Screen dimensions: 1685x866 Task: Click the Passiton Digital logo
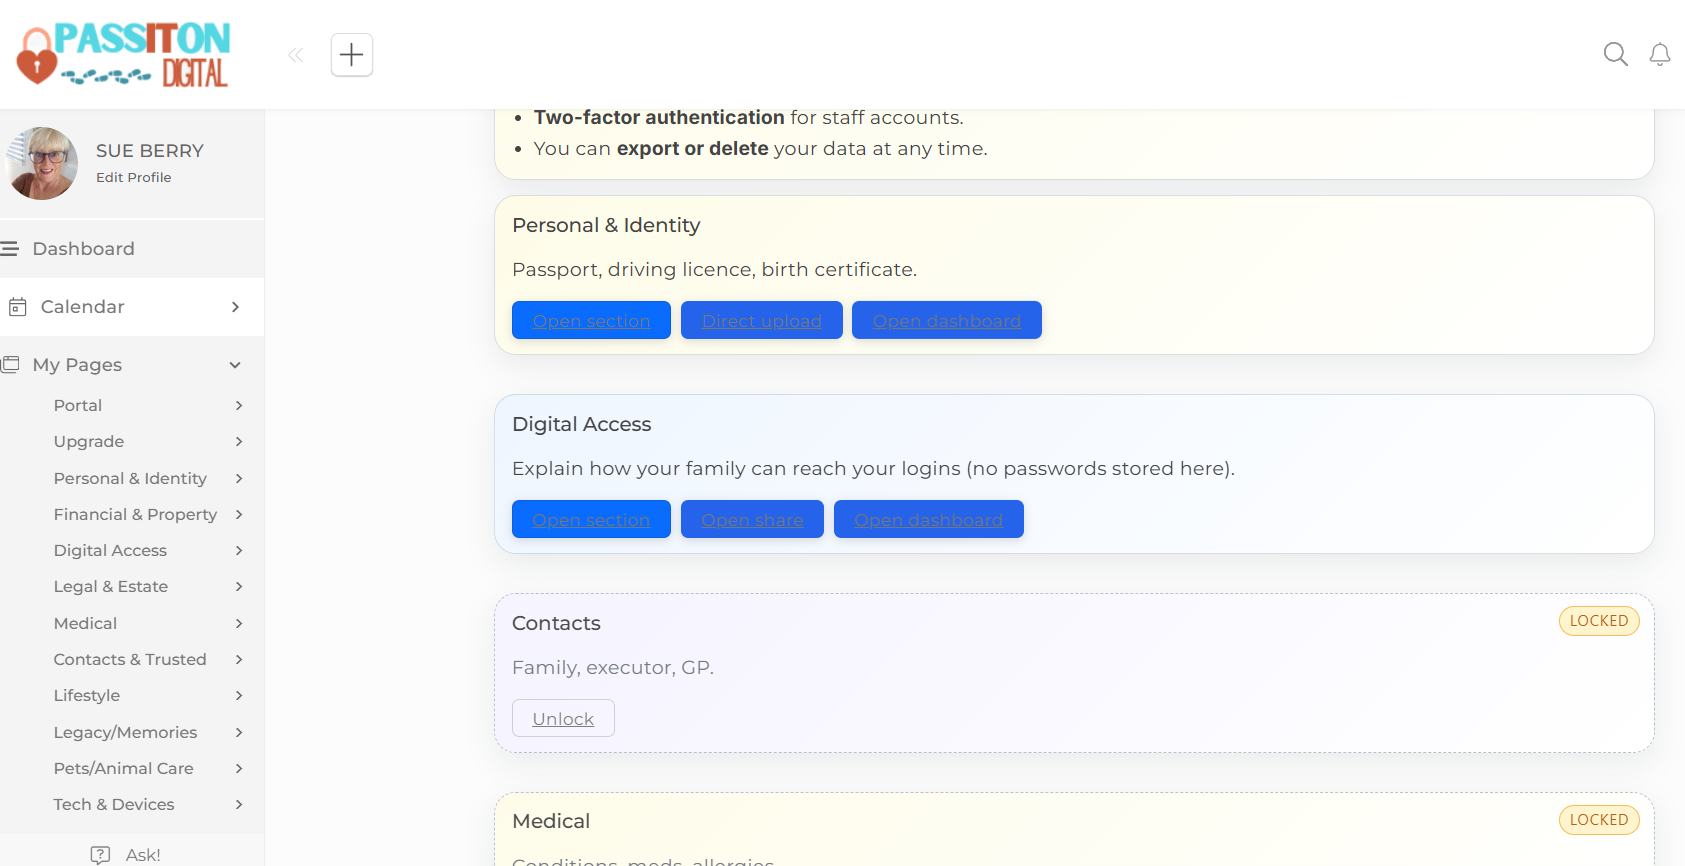click(123, 55)
